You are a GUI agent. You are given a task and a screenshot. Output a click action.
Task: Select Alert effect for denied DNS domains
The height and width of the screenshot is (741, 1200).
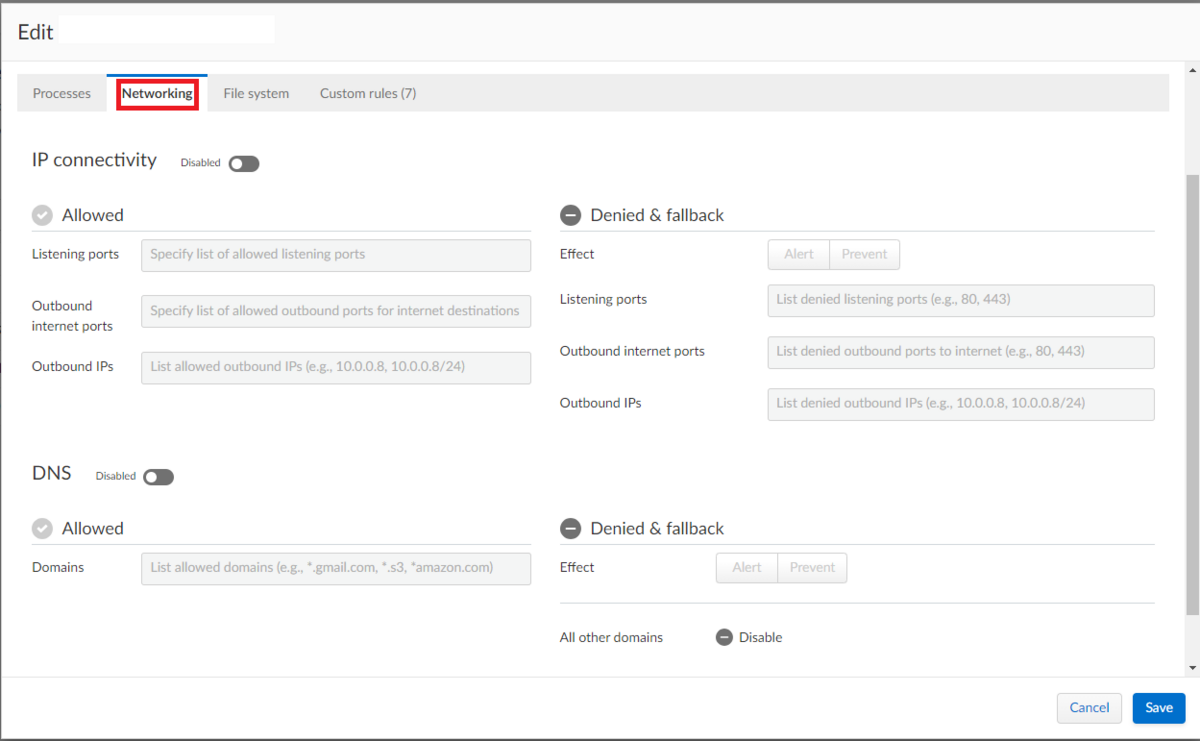(x=746, y=567)
